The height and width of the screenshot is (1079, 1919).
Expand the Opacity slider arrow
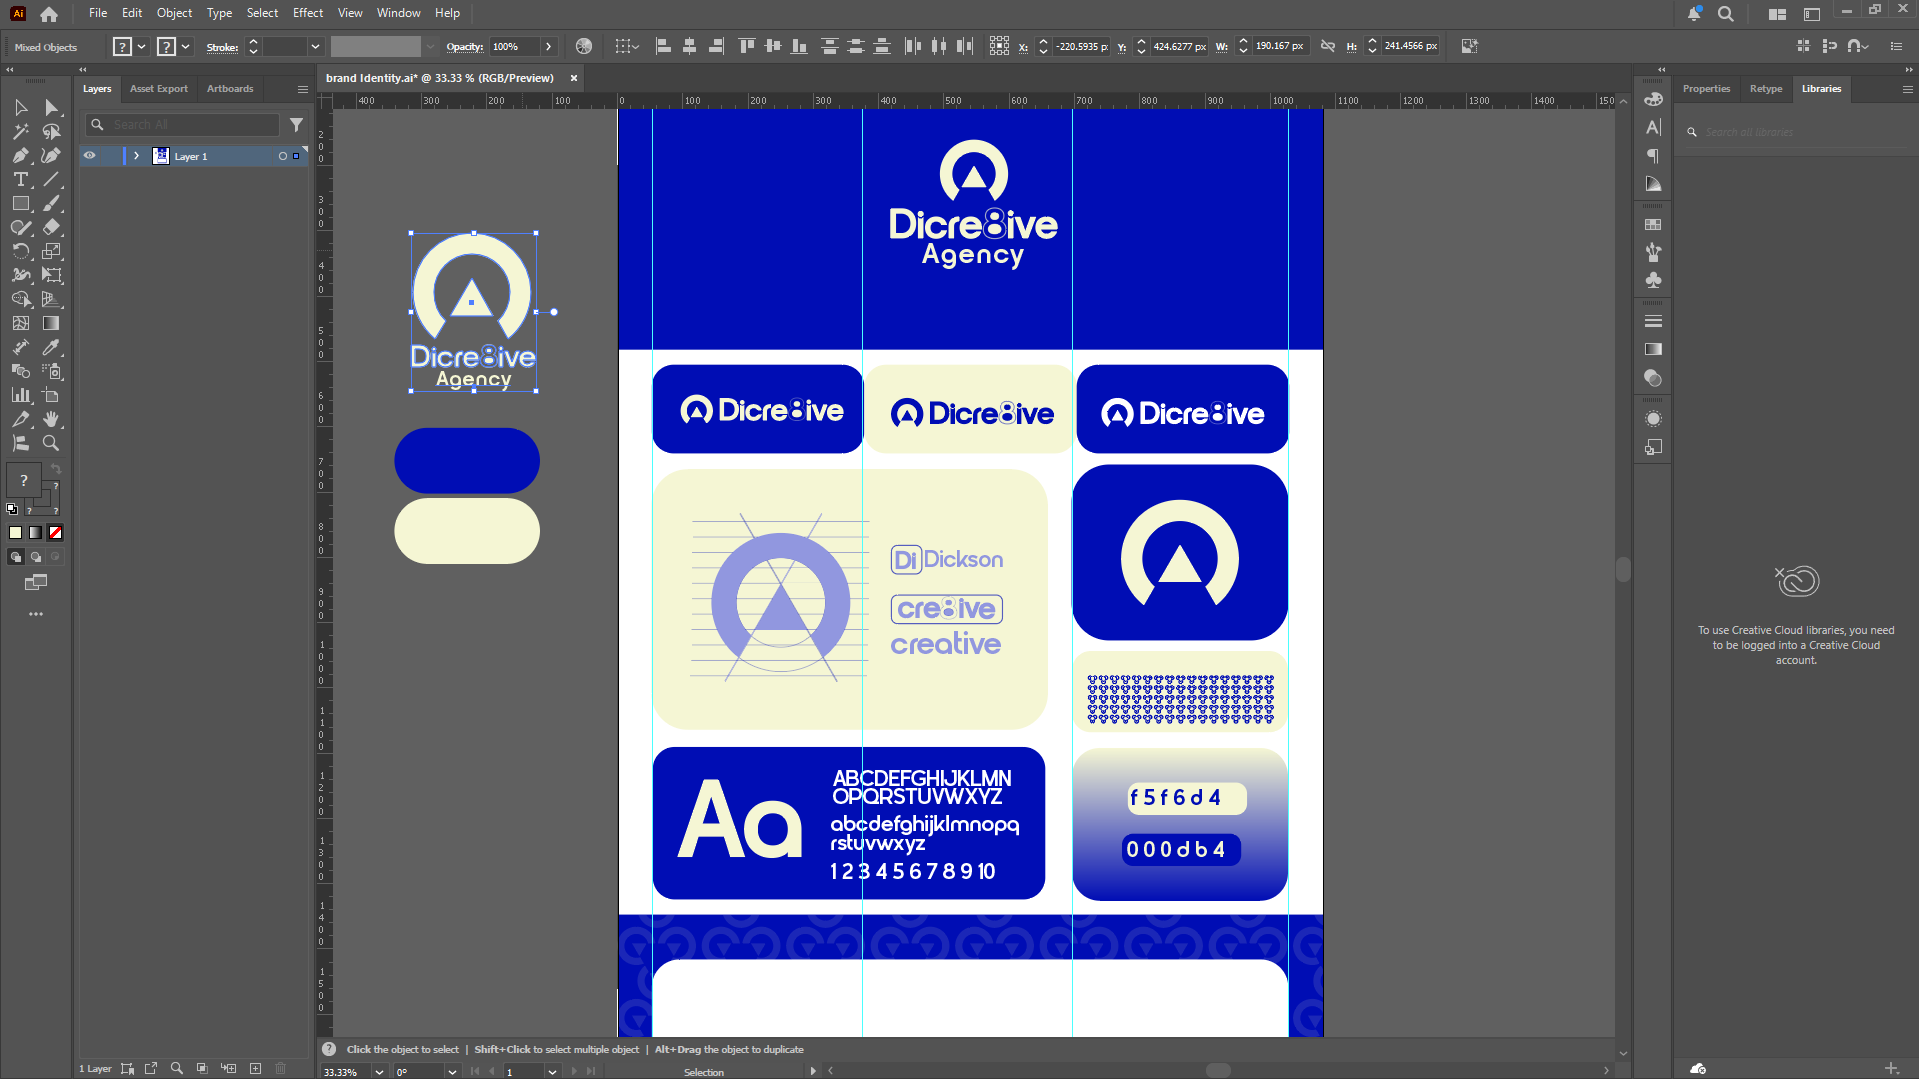548,46
